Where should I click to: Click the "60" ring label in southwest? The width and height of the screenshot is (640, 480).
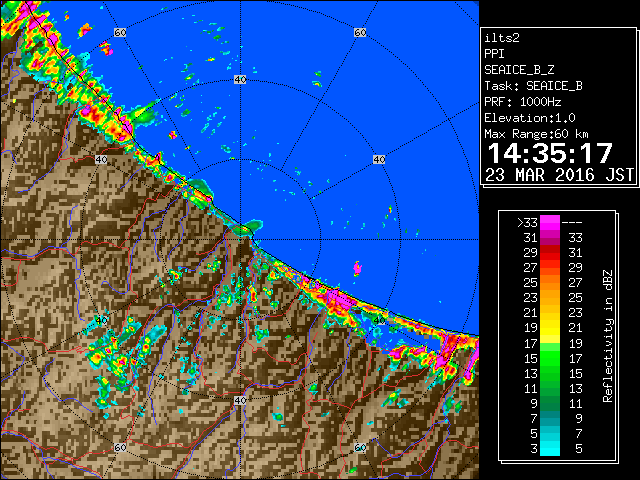pos(120,448)
